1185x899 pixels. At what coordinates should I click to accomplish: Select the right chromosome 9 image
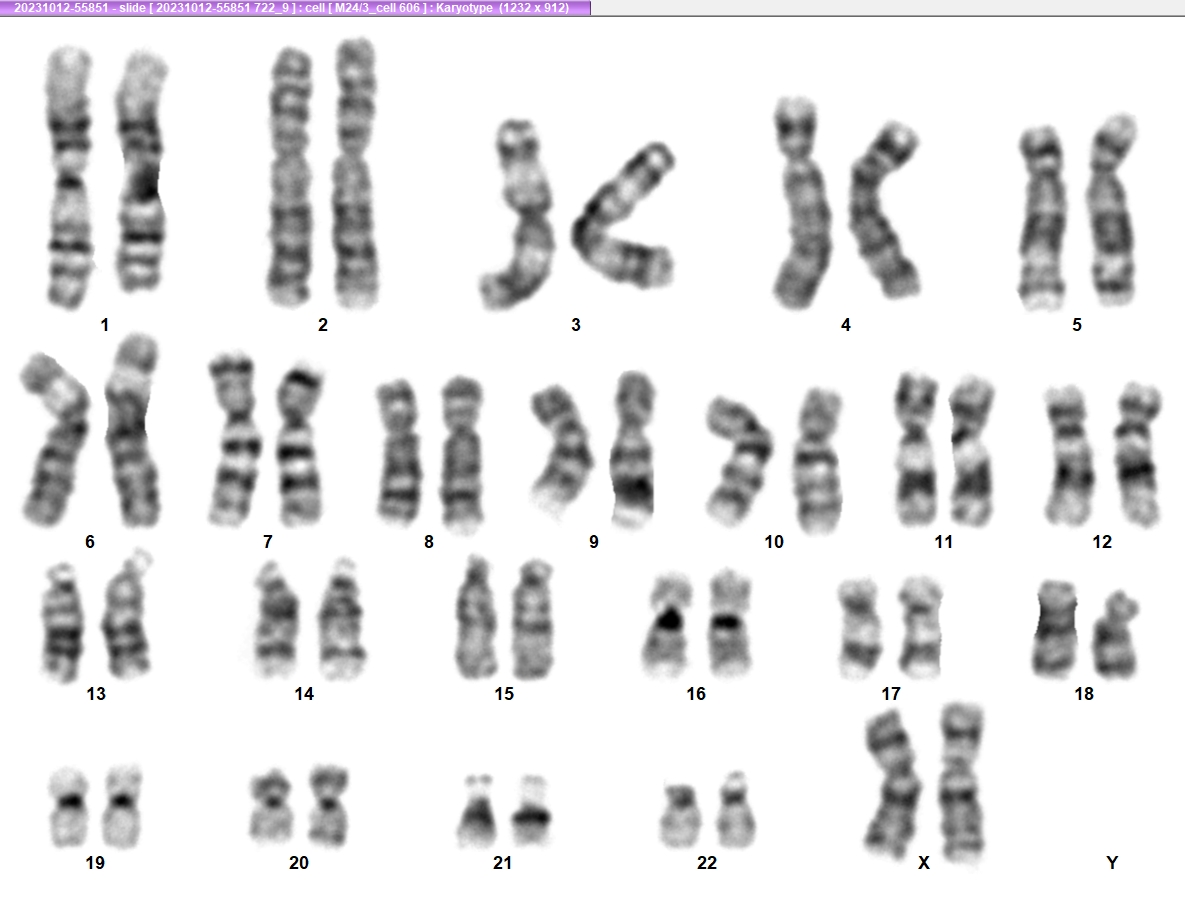point(633,450)
